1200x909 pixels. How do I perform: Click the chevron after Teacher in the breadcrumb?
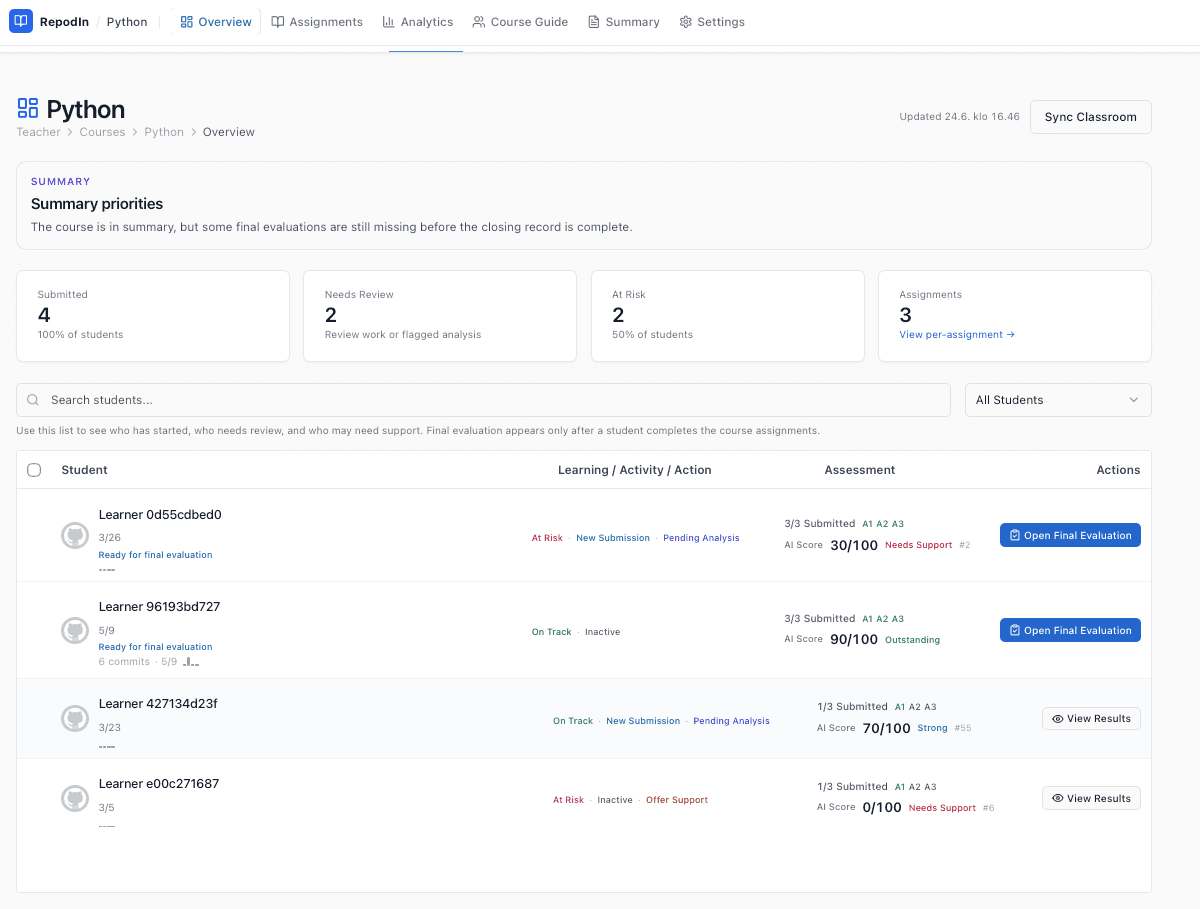pos(70,132)
